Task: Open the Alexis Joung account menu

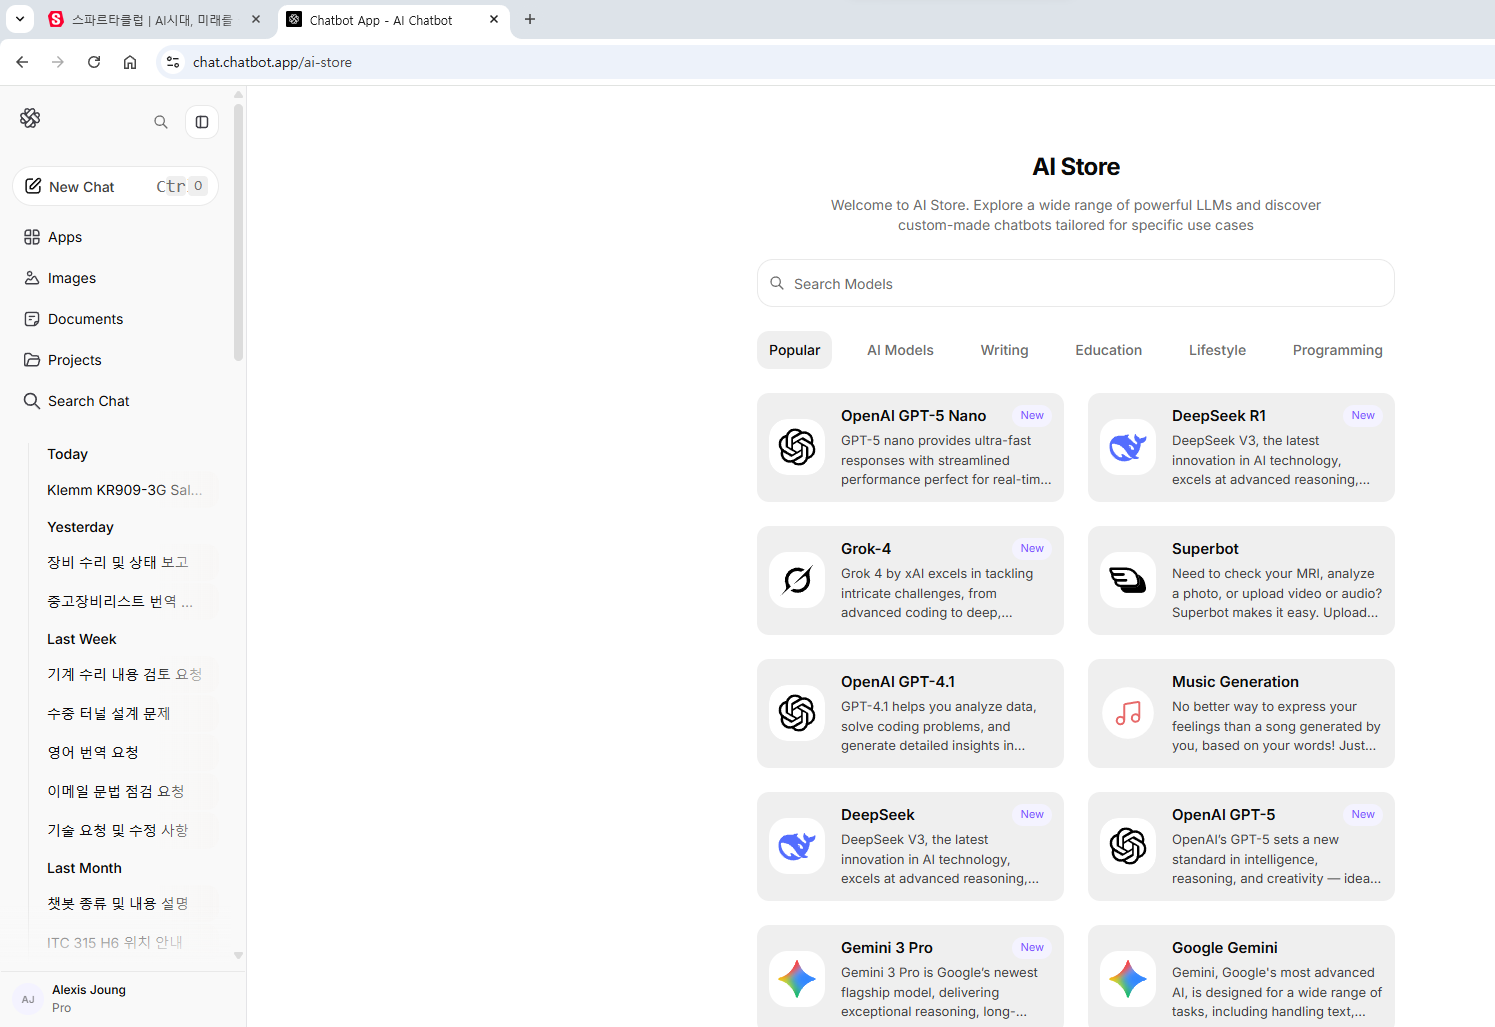Action: 122,998
